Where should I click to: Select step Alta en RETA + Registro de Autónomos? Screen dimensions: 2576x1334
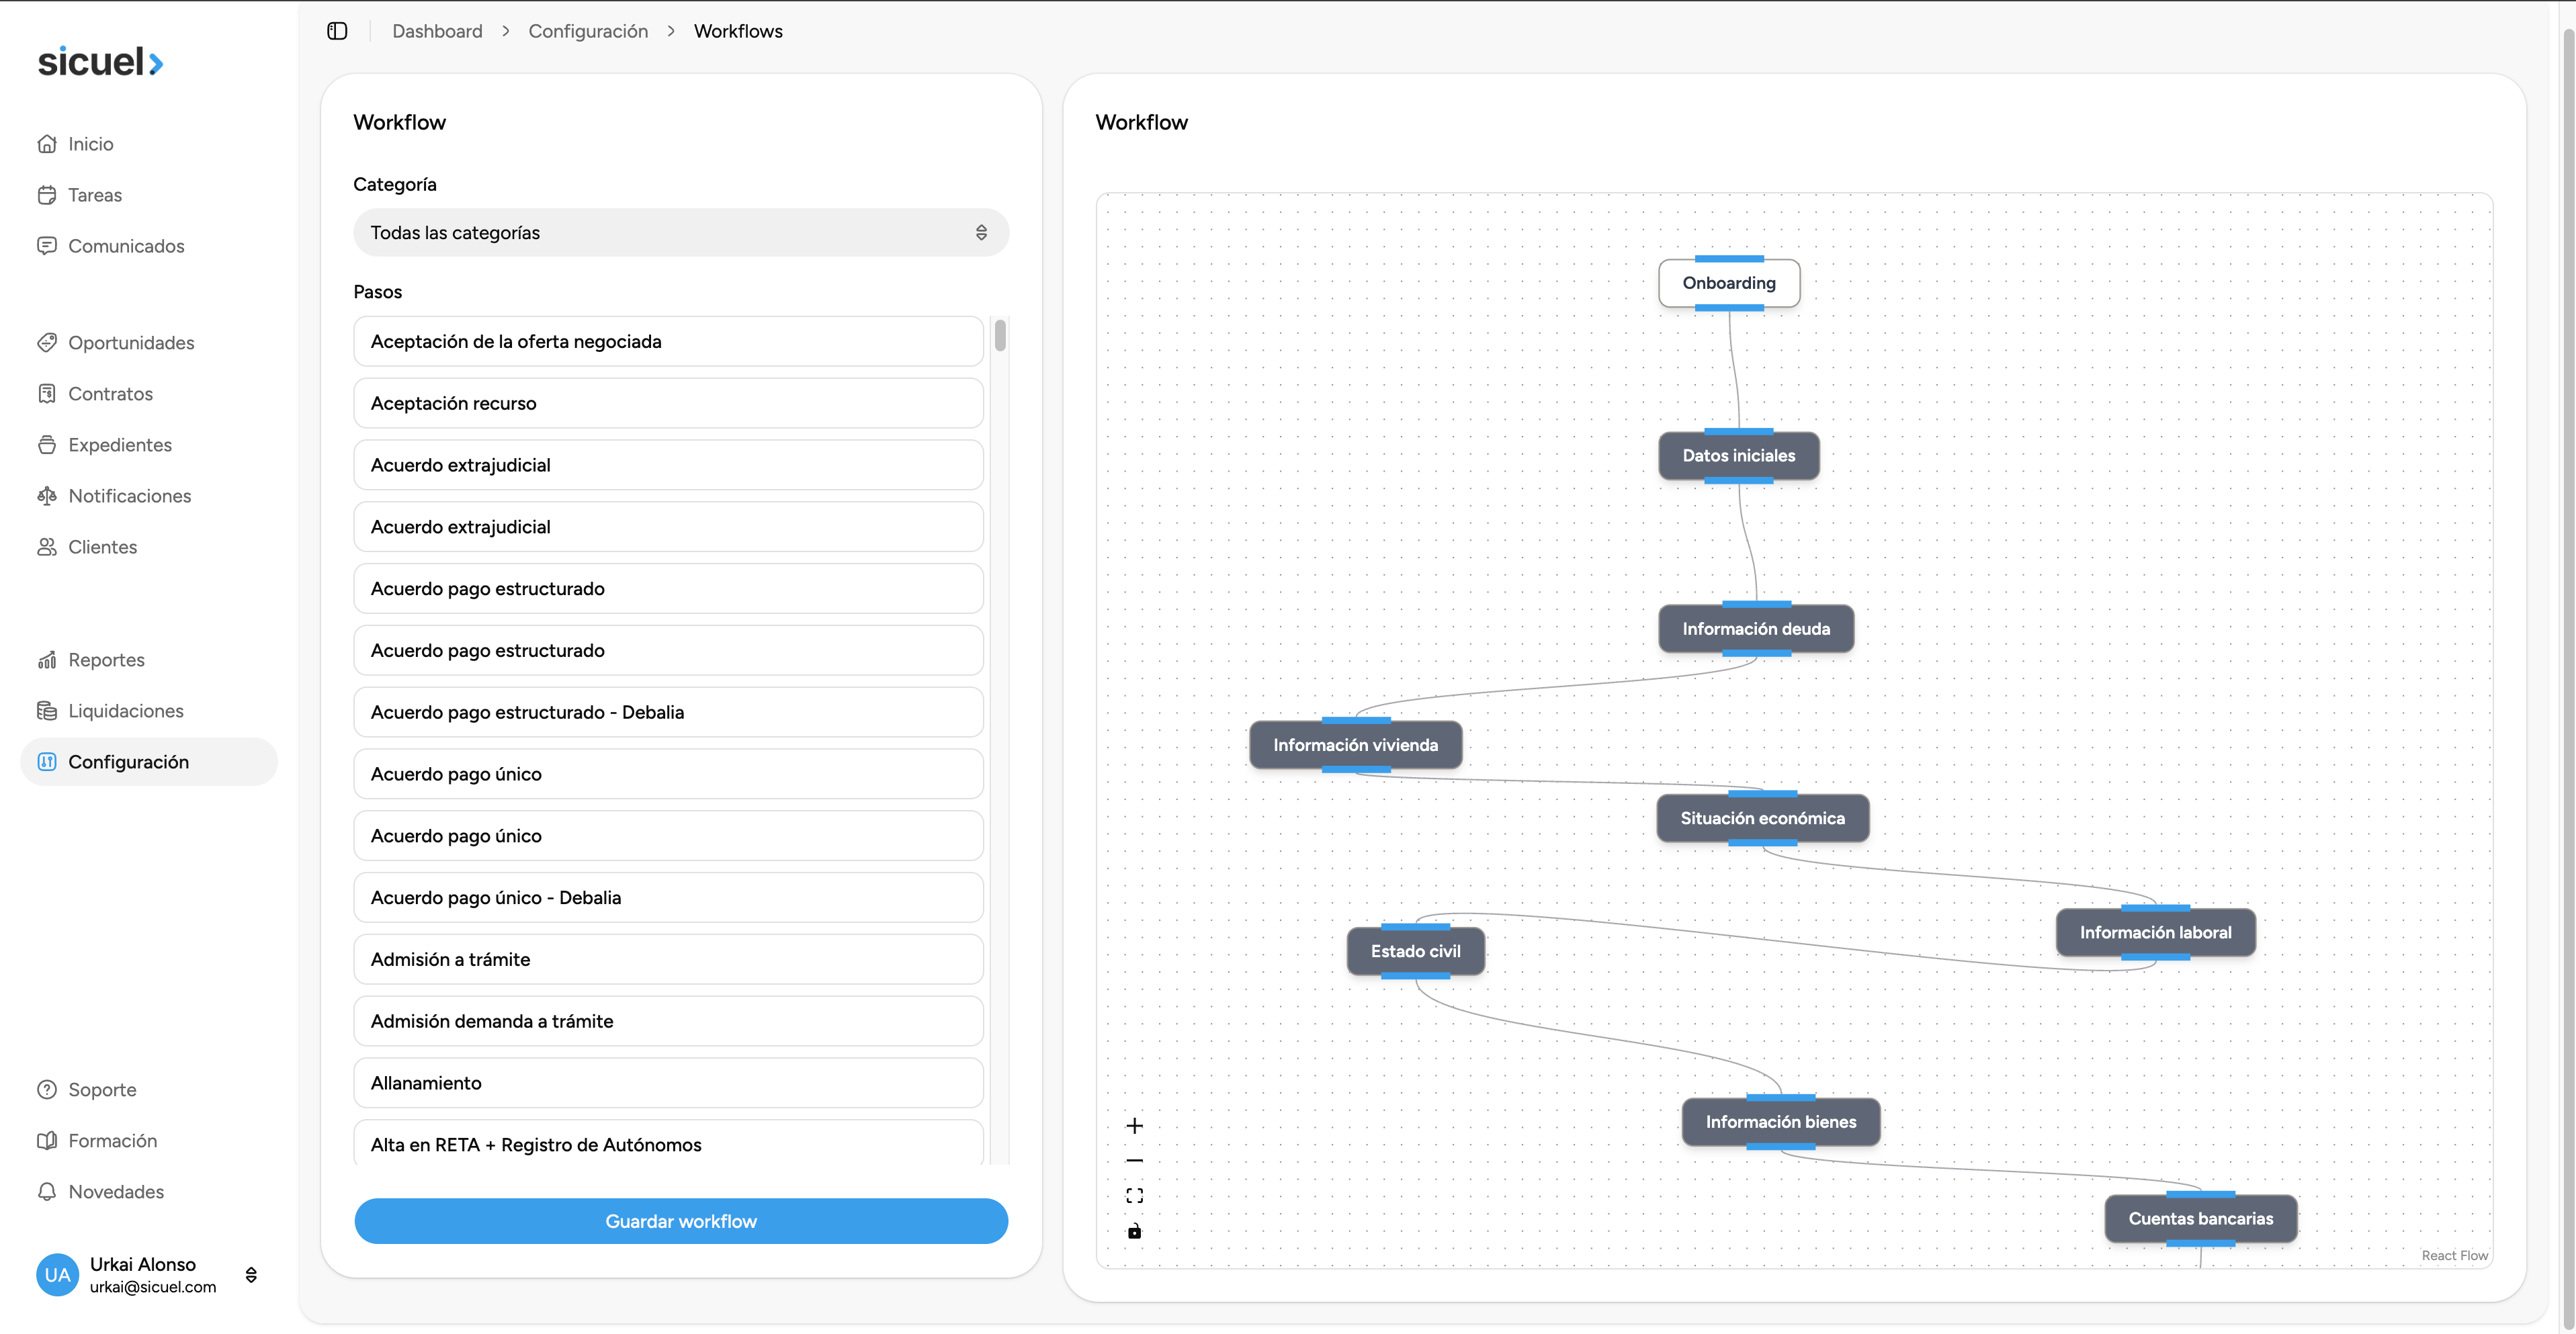point(668,1144)
